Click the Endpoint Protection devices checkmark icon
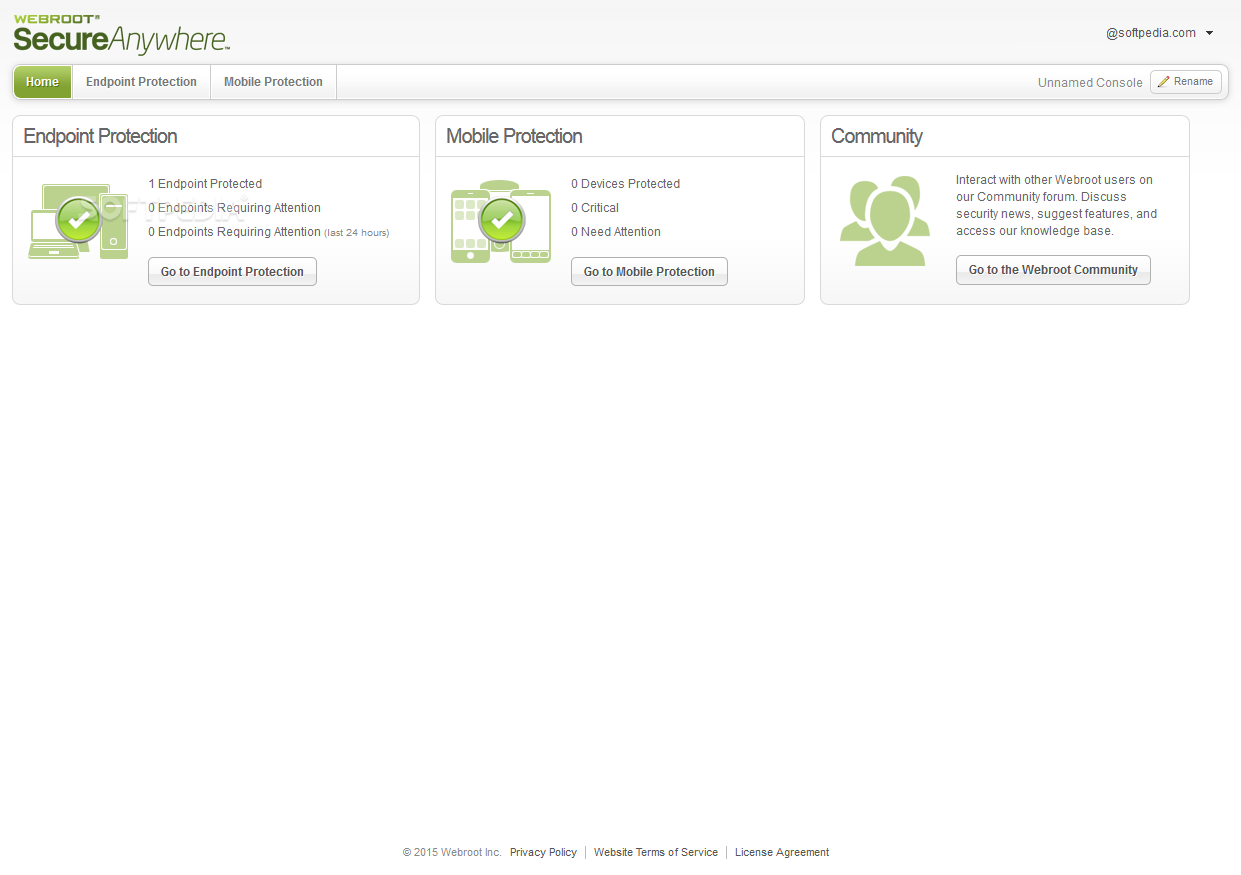The image size is (1241, 875). click(79, 222)
